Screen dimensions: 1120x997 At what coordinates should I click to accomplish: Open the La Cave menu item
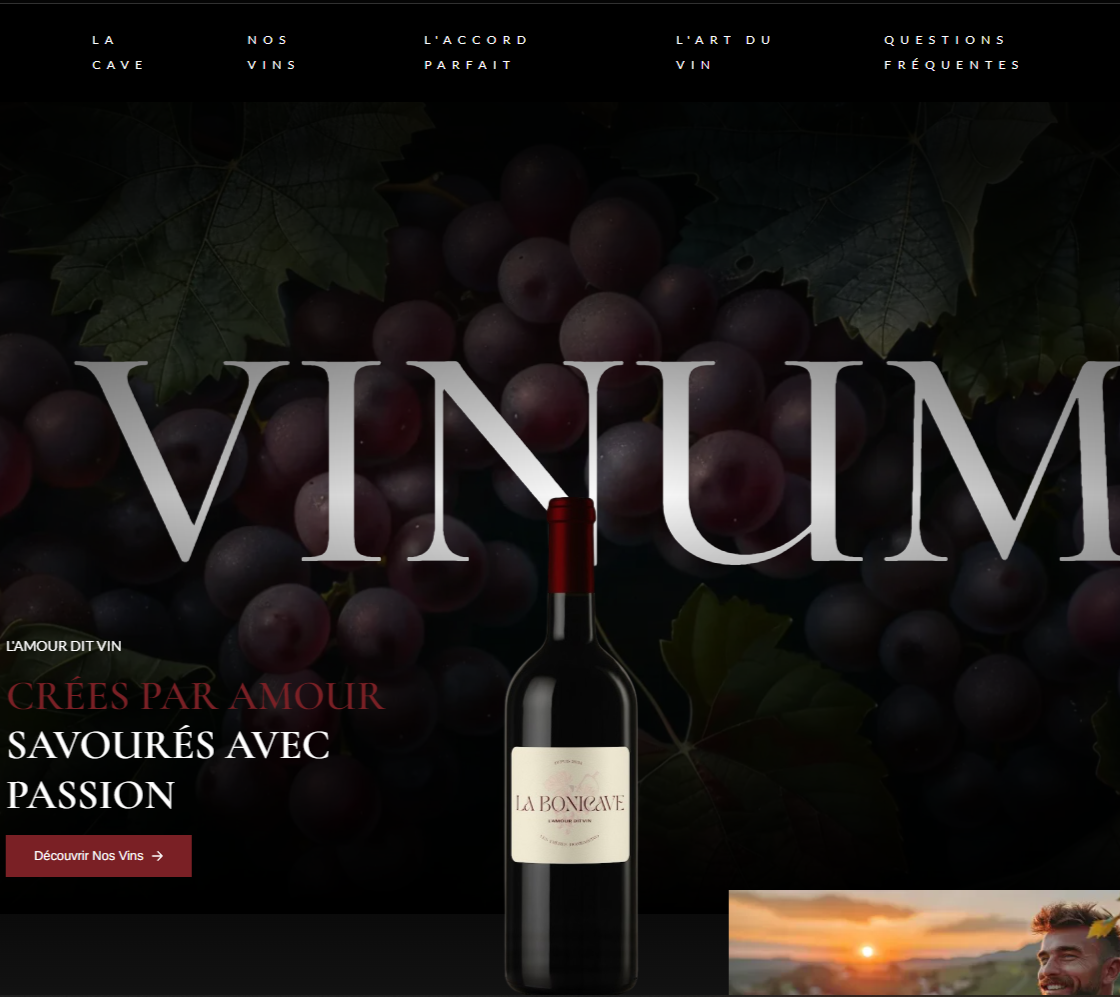tap(119, 52)
